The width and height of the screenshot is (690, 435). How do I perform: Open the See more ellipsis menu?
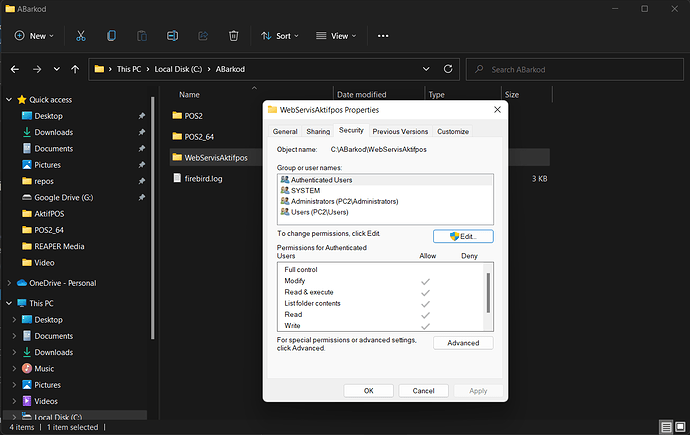coord(383,36)
